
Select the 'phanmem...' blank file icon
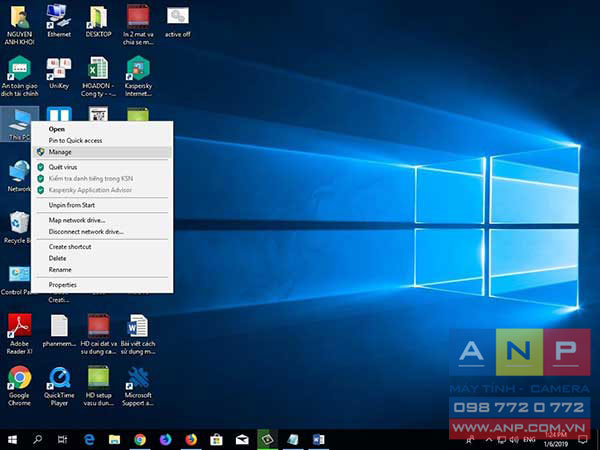pyautogui.click(x=59, y=331)
